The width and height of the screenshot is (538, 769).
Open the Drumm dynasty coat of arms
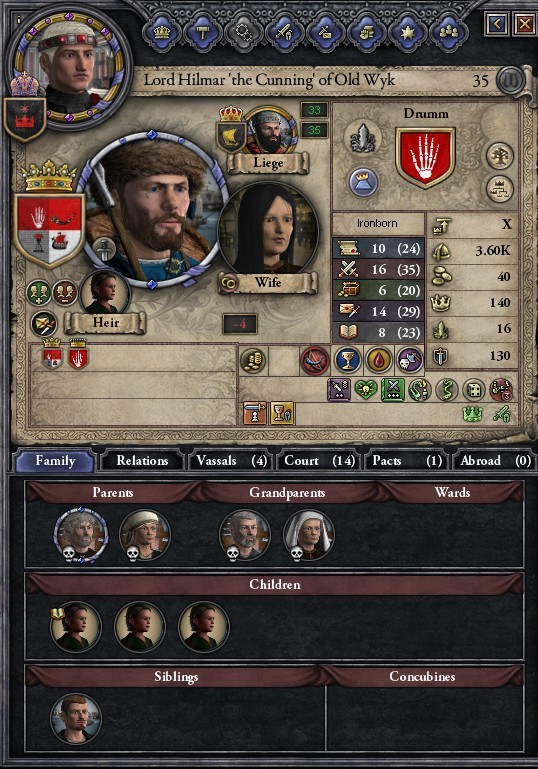425,157
